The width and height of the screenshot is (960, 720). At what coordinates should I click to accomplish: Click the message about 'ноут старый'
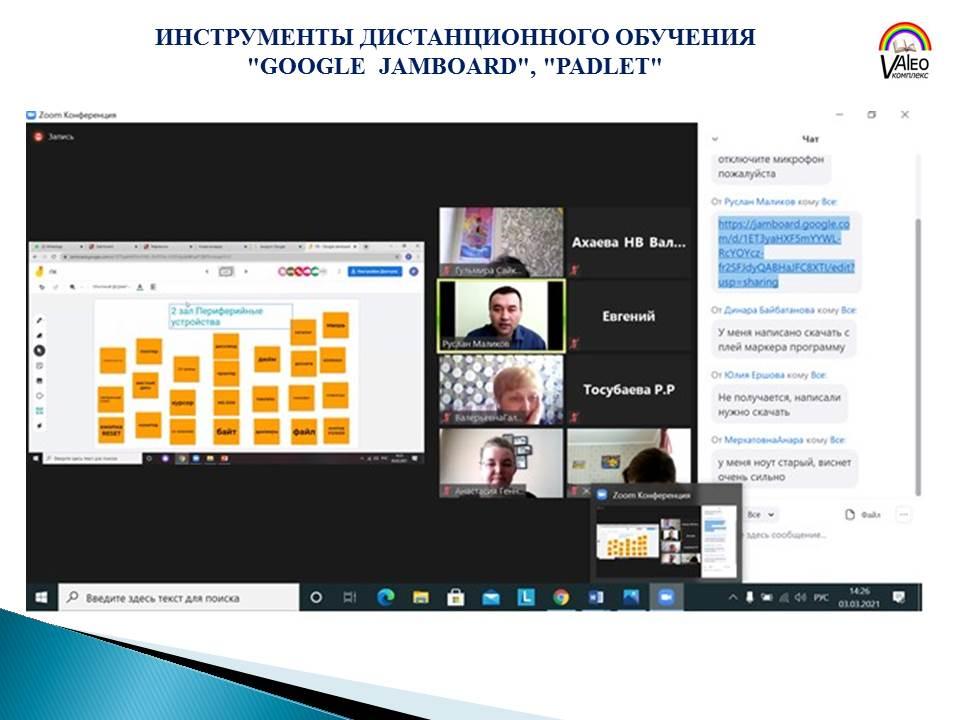pos(784,470)
